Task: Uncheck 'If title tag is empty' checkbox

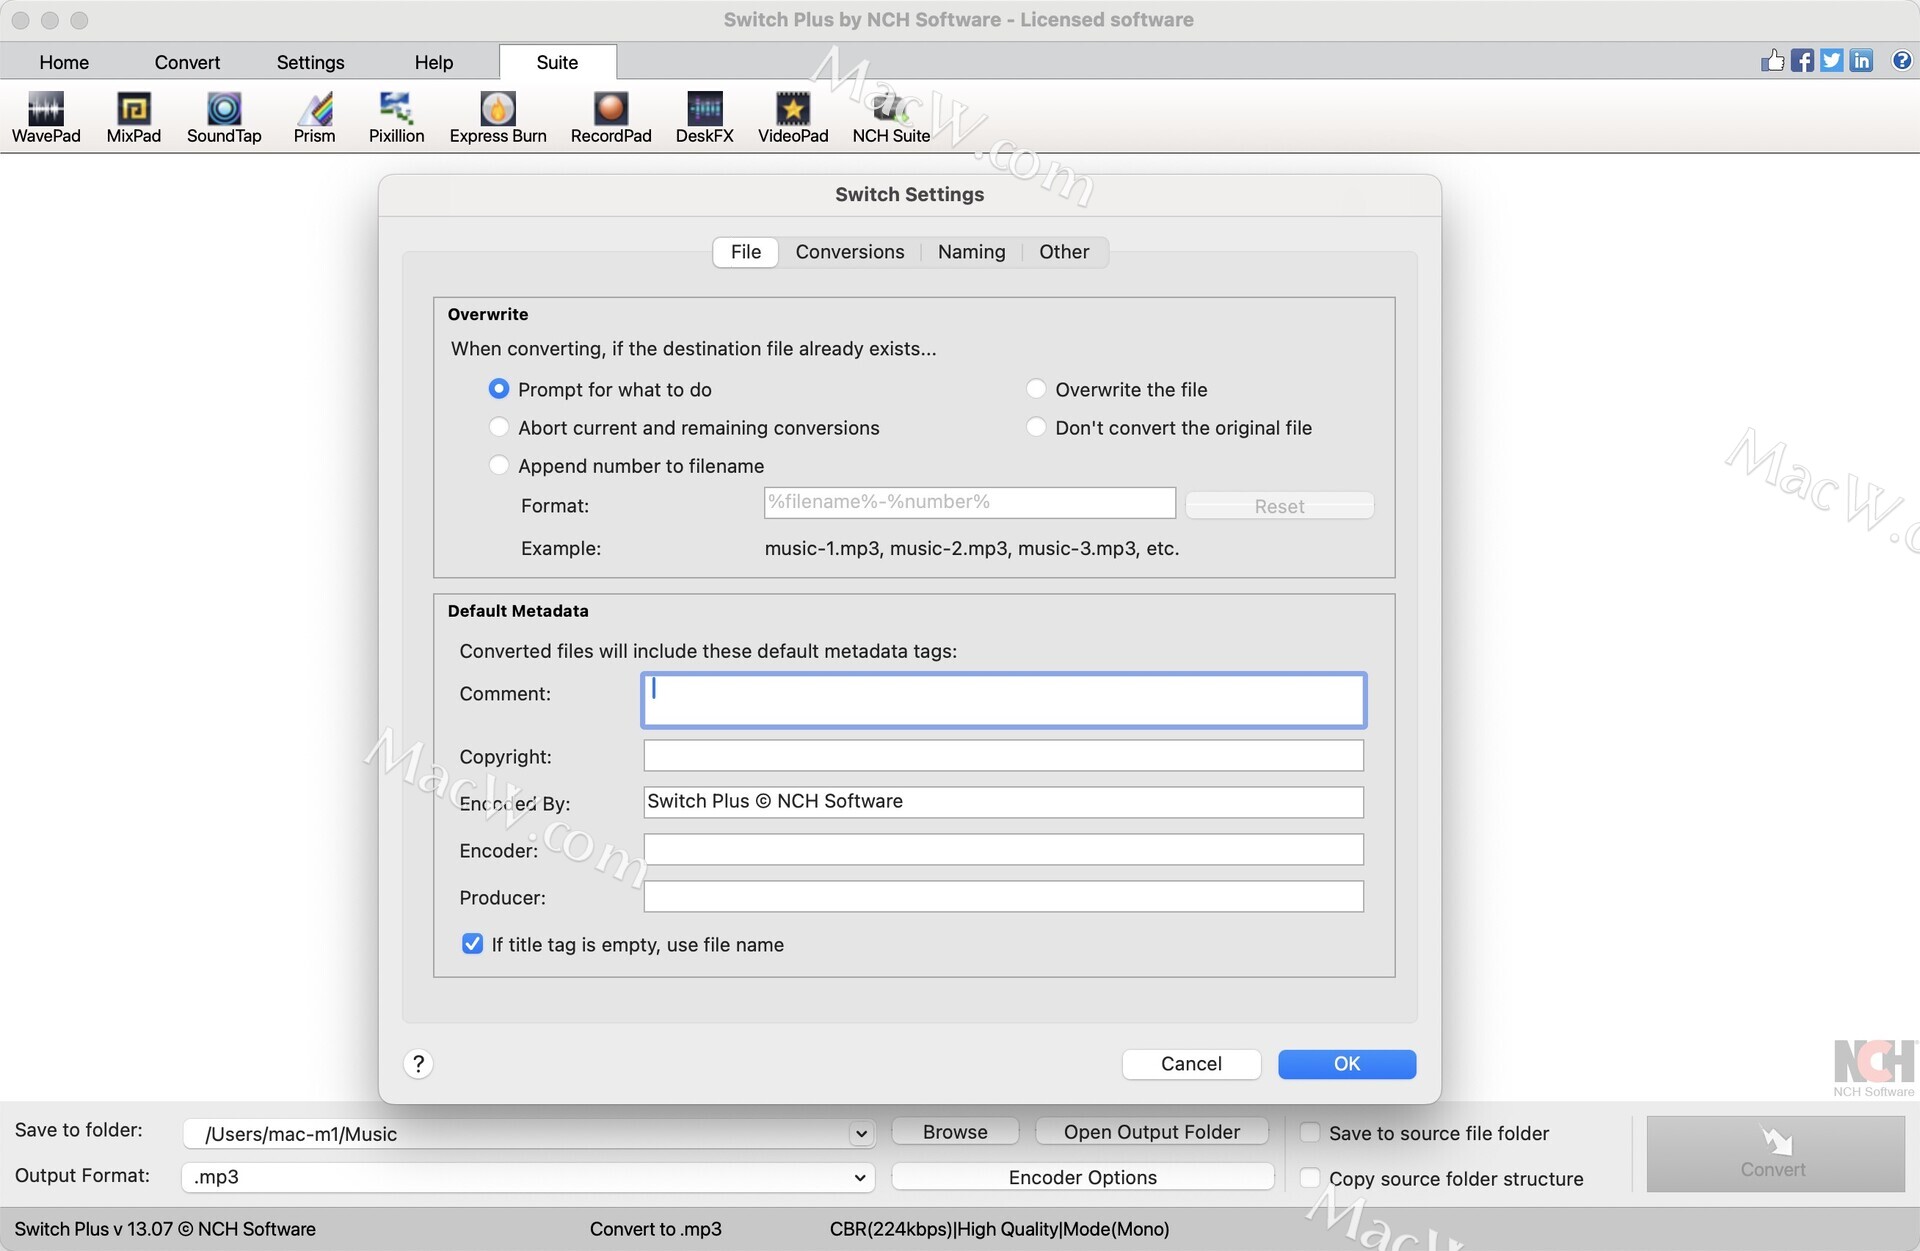Action: click(x=472, y=944)
